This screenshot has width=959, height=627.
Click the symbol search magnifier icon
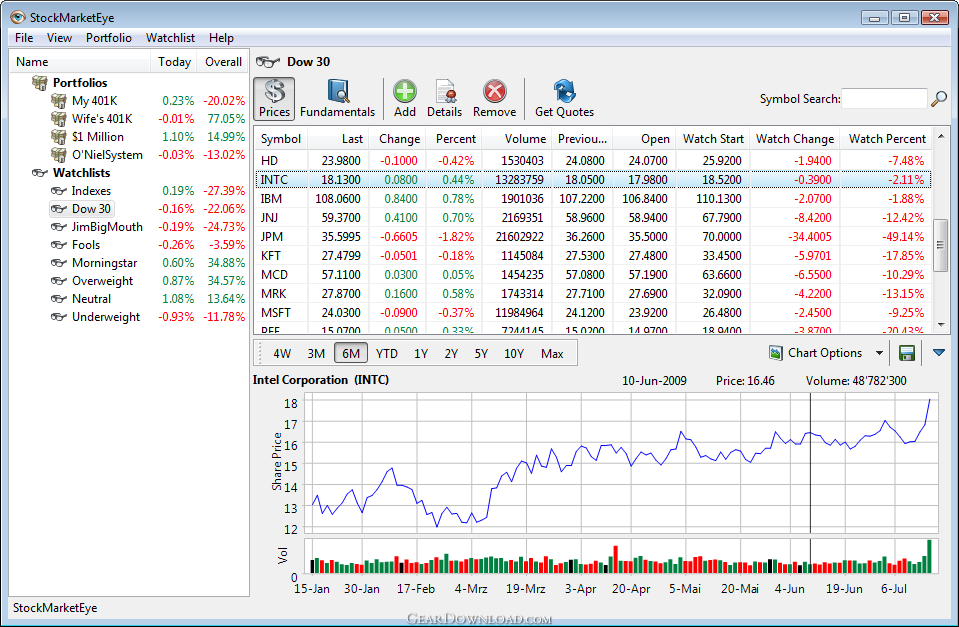click(939, 98)
